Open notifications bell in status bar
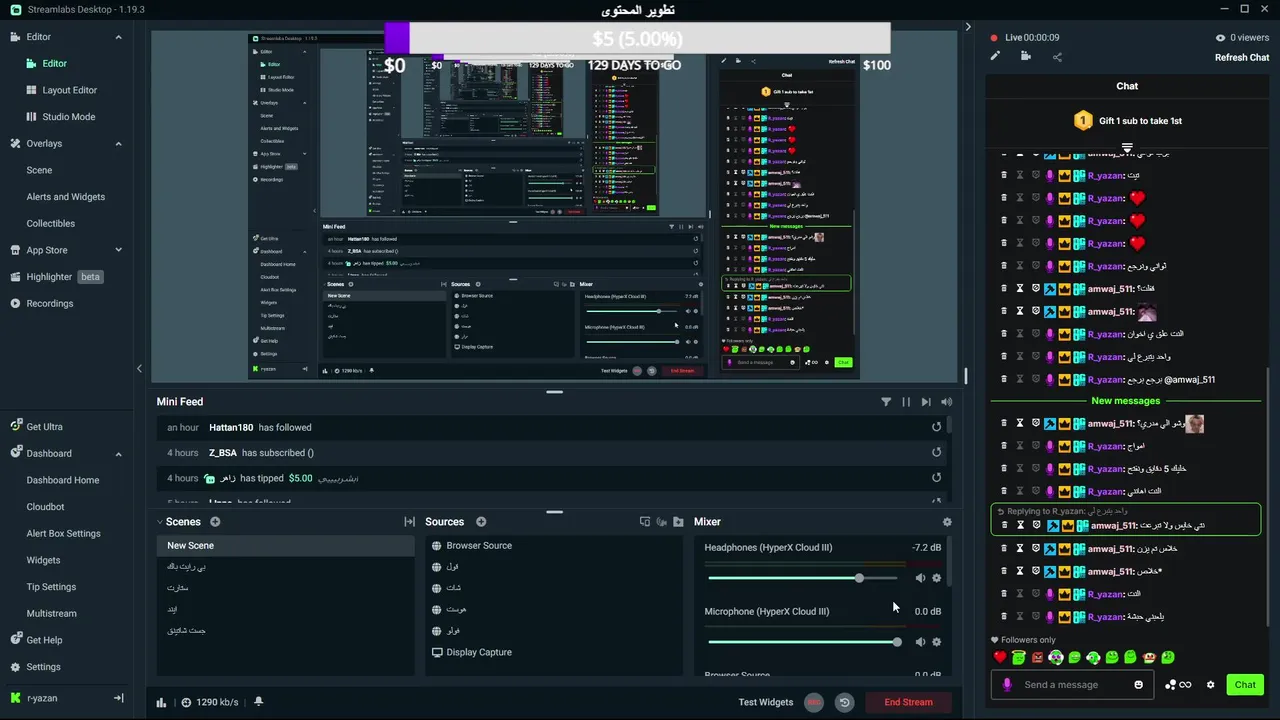 (x=258, y=702)
